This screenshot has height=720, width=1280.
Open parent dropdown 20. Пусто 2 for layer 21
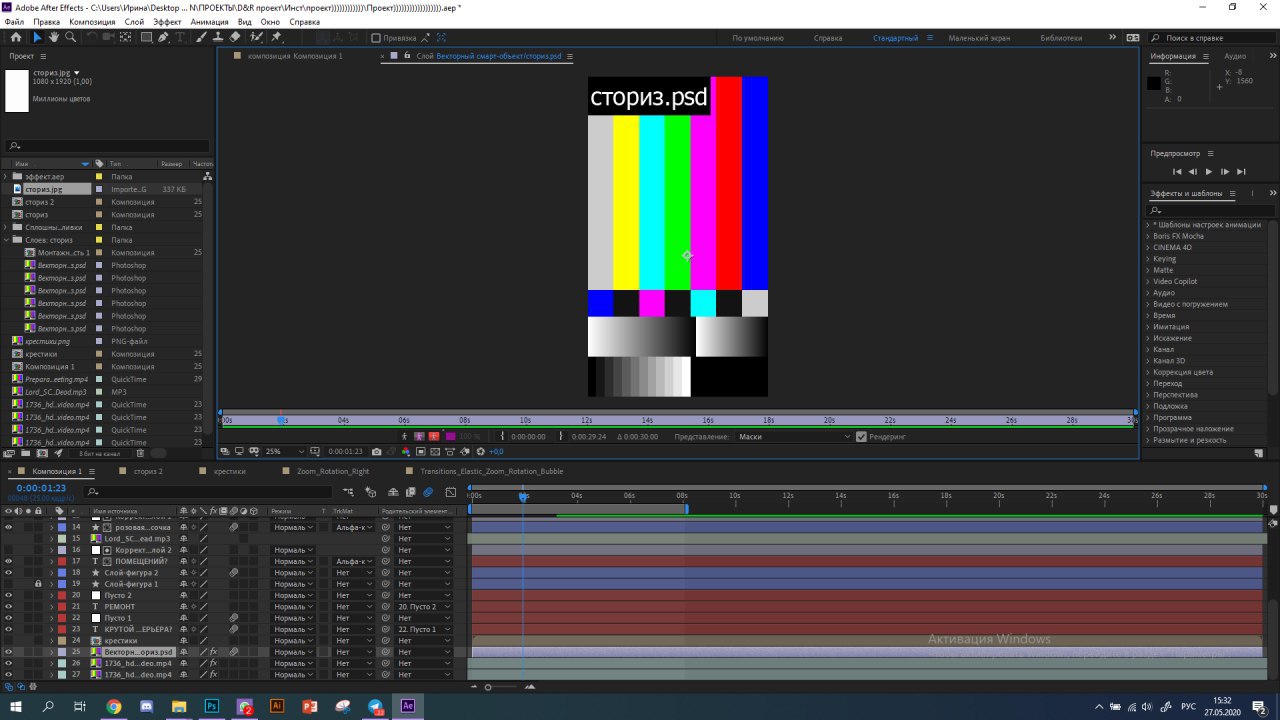pyautogui.click(x=424, y=607)
